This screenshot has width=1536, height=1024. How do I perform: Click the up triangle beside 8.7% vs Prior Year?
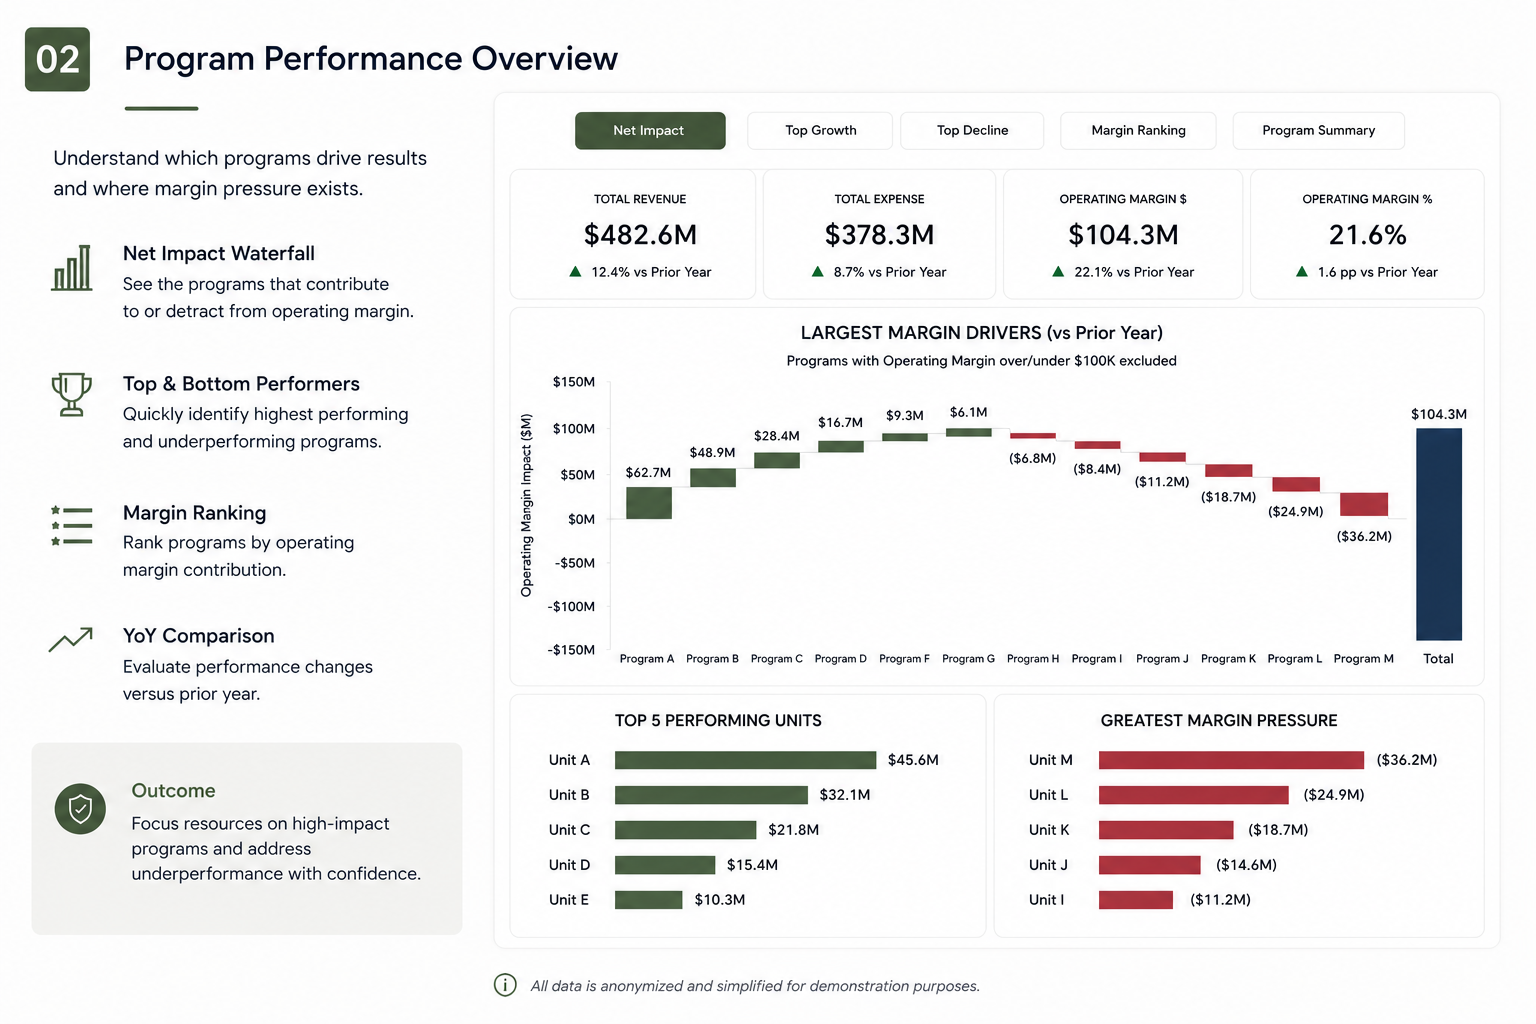click(x=817, y=271)
